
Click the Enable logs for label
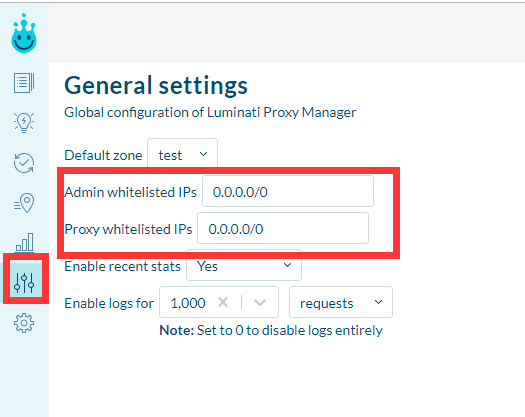point(109,303)
